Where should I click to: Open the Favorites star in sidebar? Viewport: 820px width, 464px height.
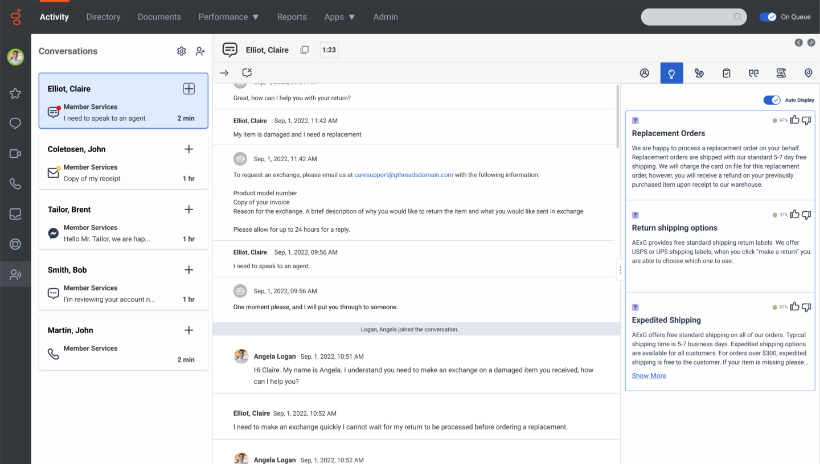(x=15, y=93)
